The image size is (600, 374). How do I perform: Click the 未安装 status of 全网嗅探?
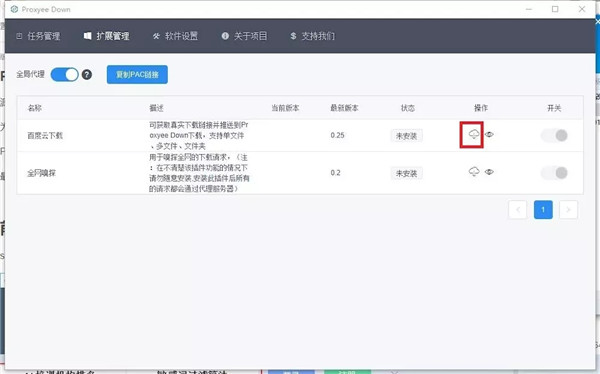(406, 173)
